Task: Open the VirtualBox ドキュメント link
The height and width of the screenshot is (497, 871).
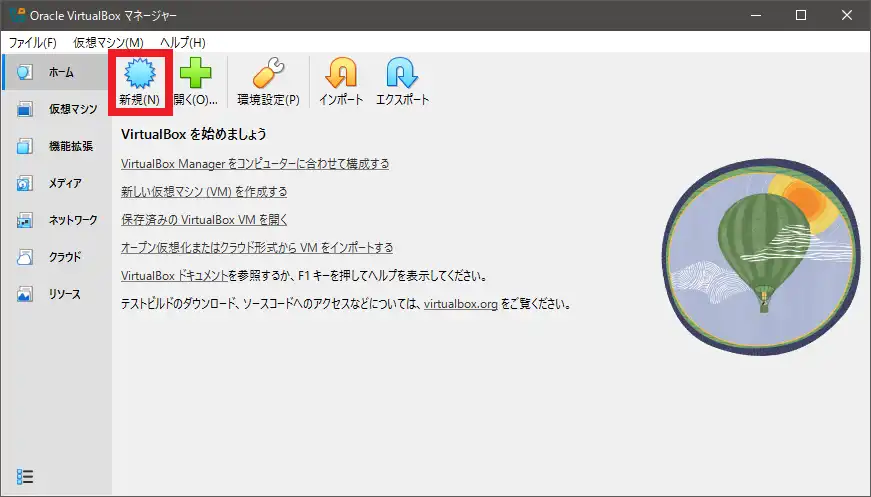Action: [174, 275]
